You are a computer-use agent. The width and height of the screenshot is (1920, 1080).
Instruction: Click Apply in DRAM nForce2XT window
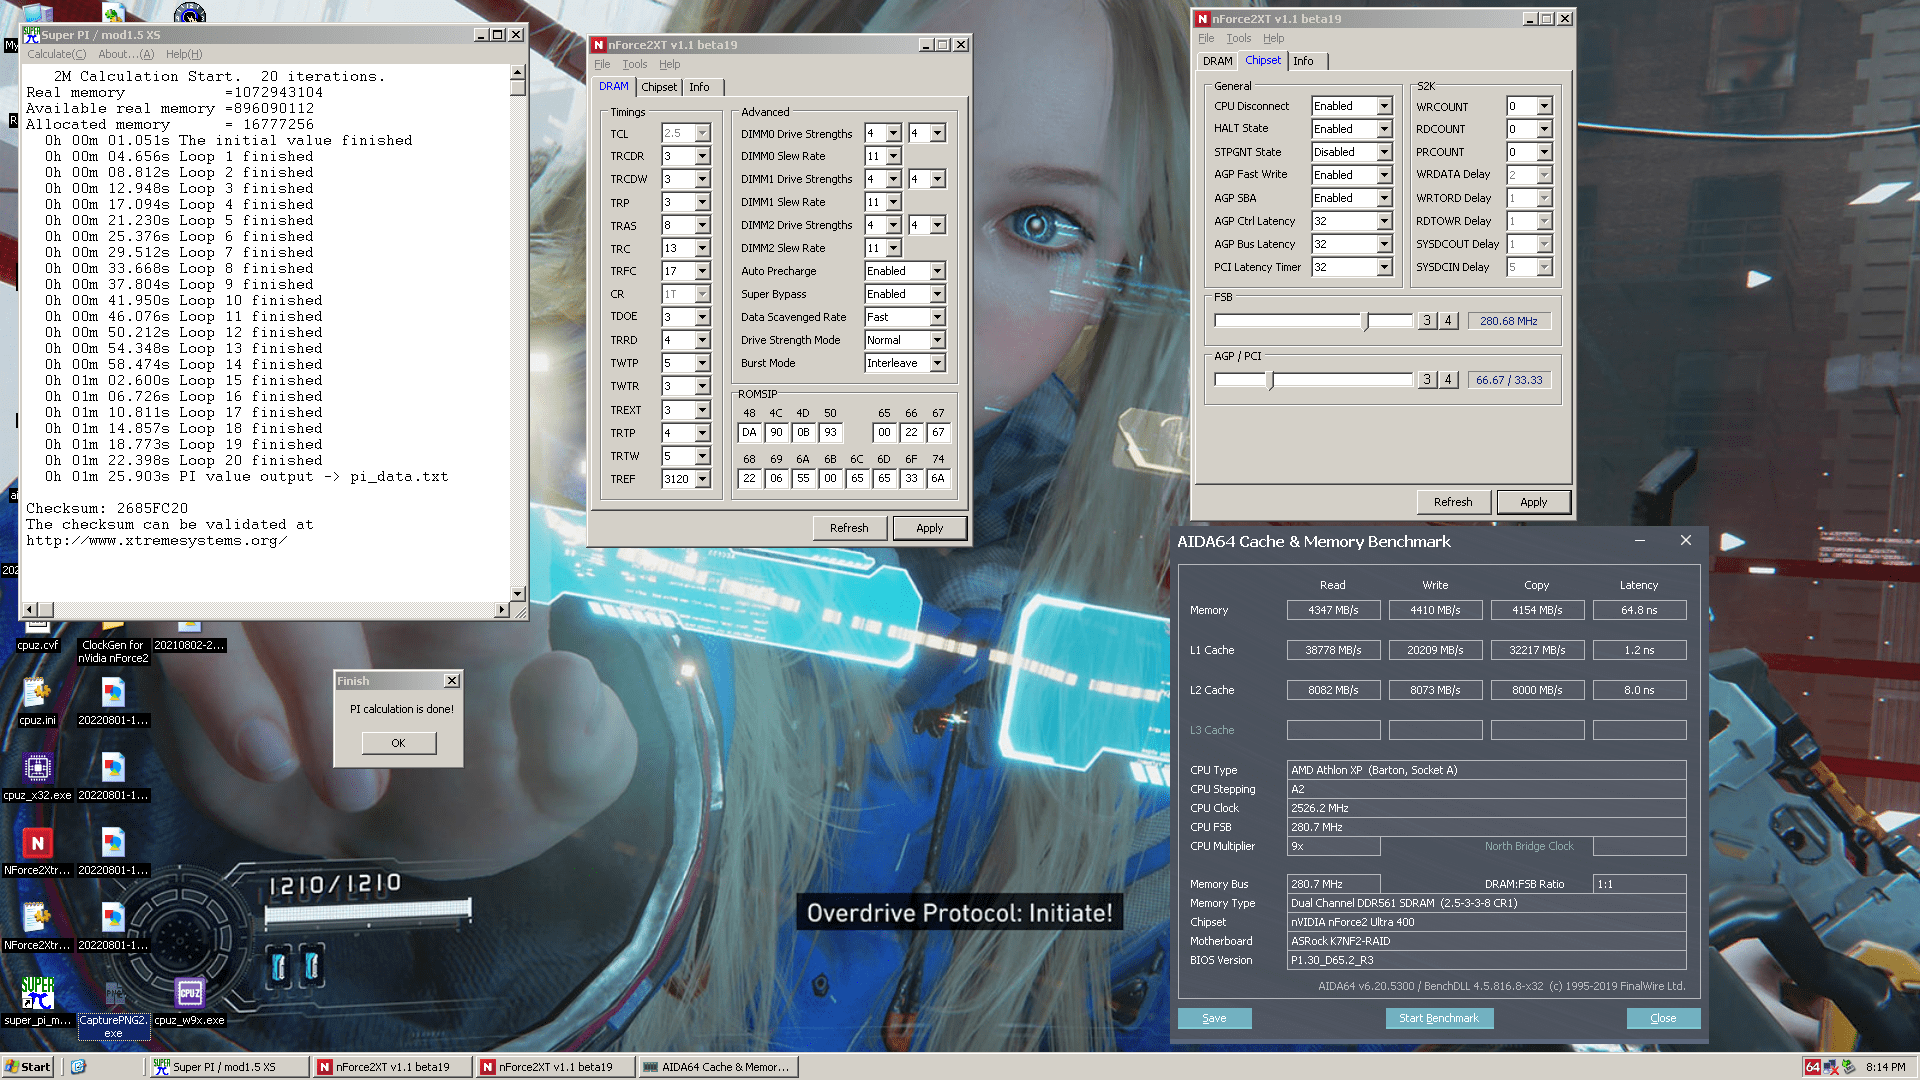[x=929, y=528]
